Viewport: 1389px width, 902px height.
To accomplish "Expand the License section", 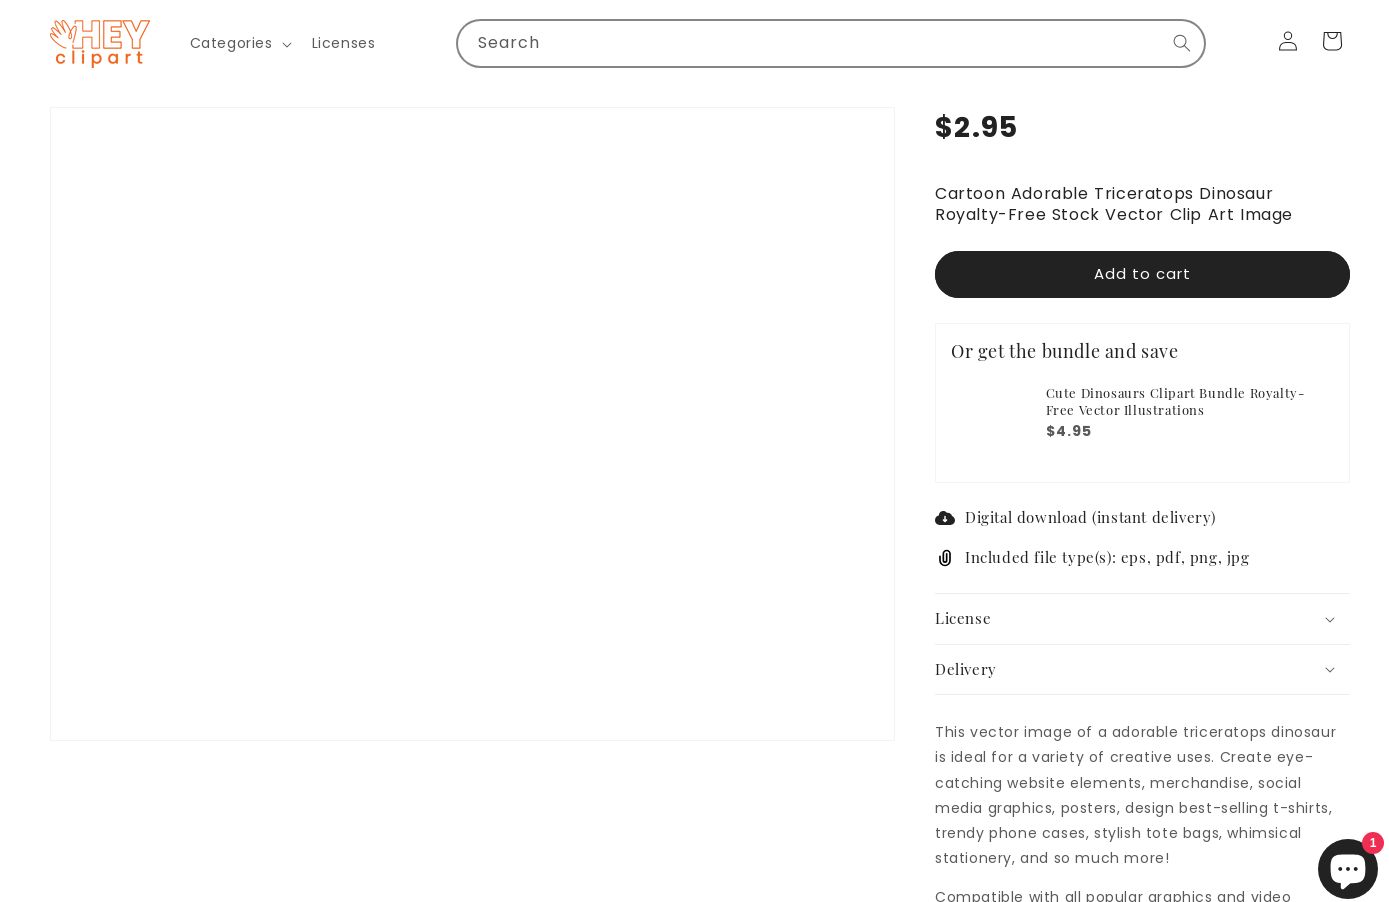I will (1142, 619).
